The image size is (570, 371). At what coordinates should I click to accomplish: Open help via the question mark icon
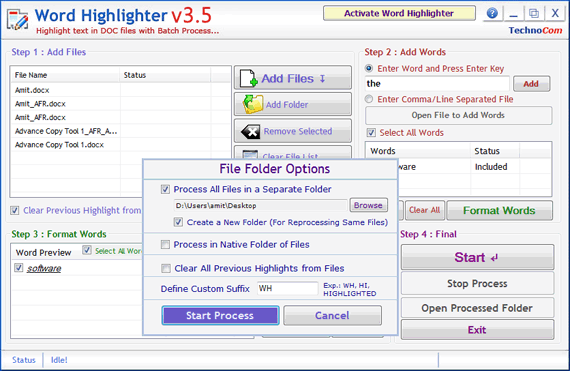[x=492, y=13]
